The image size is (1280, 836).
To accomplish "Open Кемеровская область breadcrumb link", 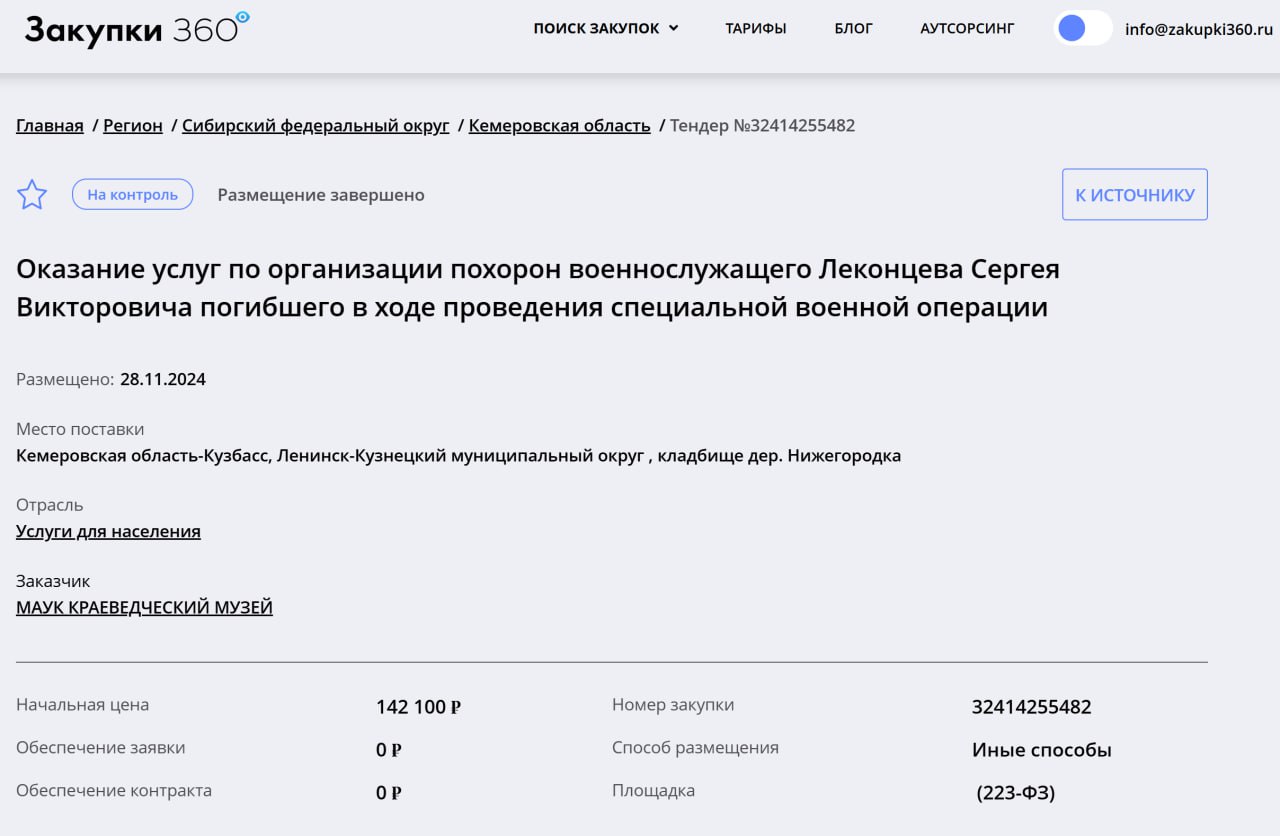I will click(x=559, y=126).
